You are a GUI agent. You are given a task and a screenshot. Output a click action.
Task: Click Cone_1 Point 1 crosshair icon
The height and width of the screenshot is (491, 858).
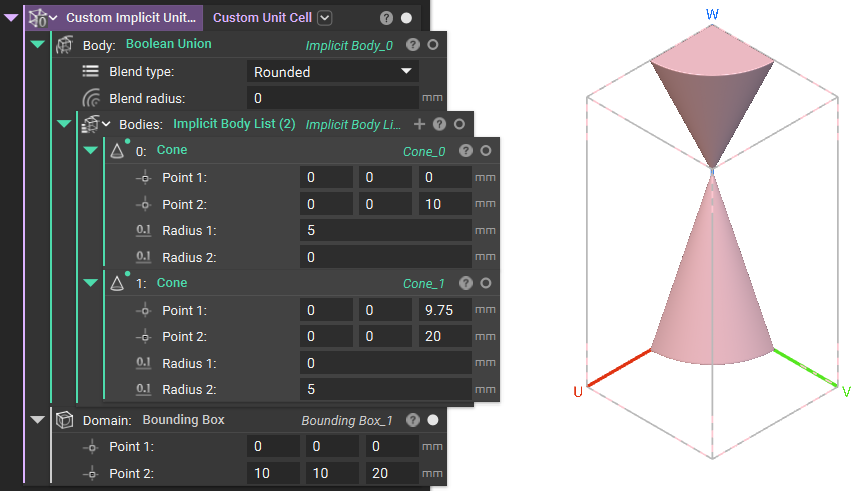[x=144, y=310]
